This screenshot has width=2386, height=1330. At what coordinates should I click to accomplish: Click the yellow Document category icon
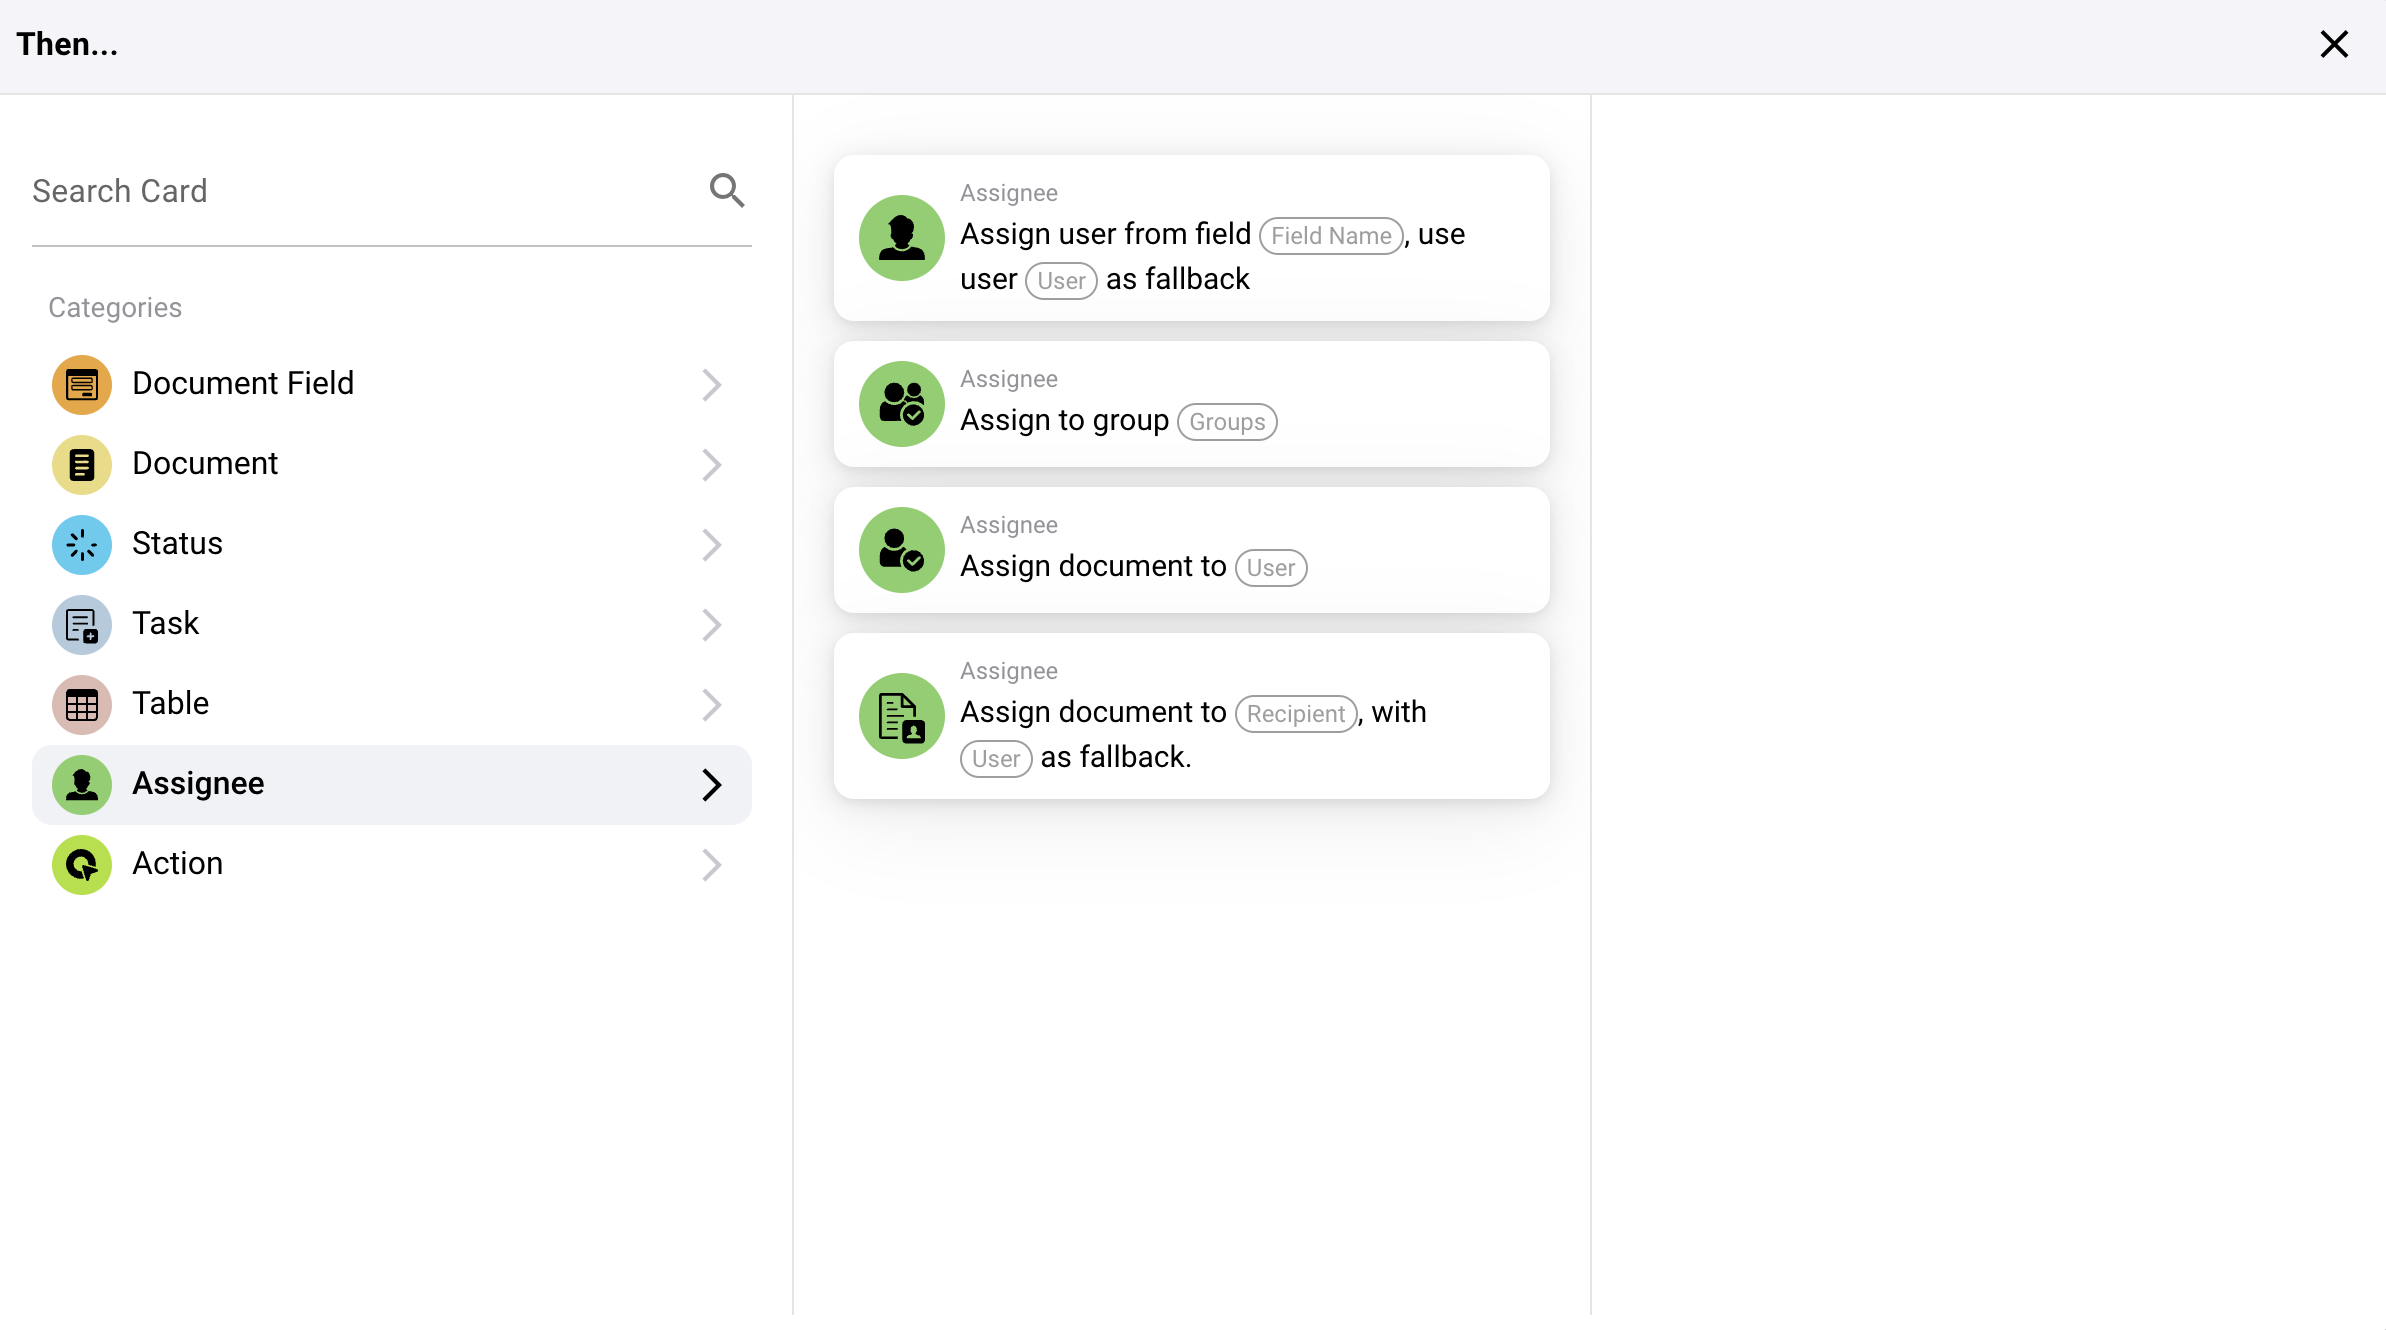(x=82, y=464)
